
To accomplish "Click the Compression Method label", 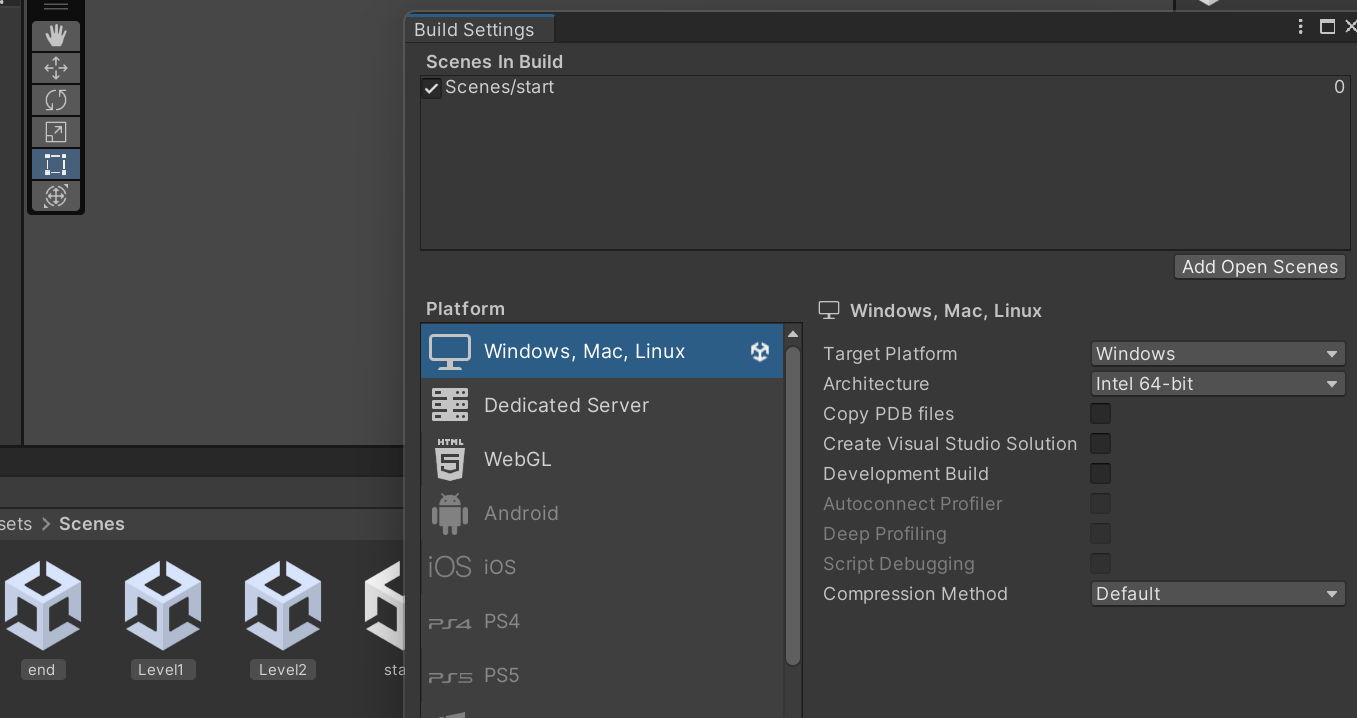I will 915,594.
